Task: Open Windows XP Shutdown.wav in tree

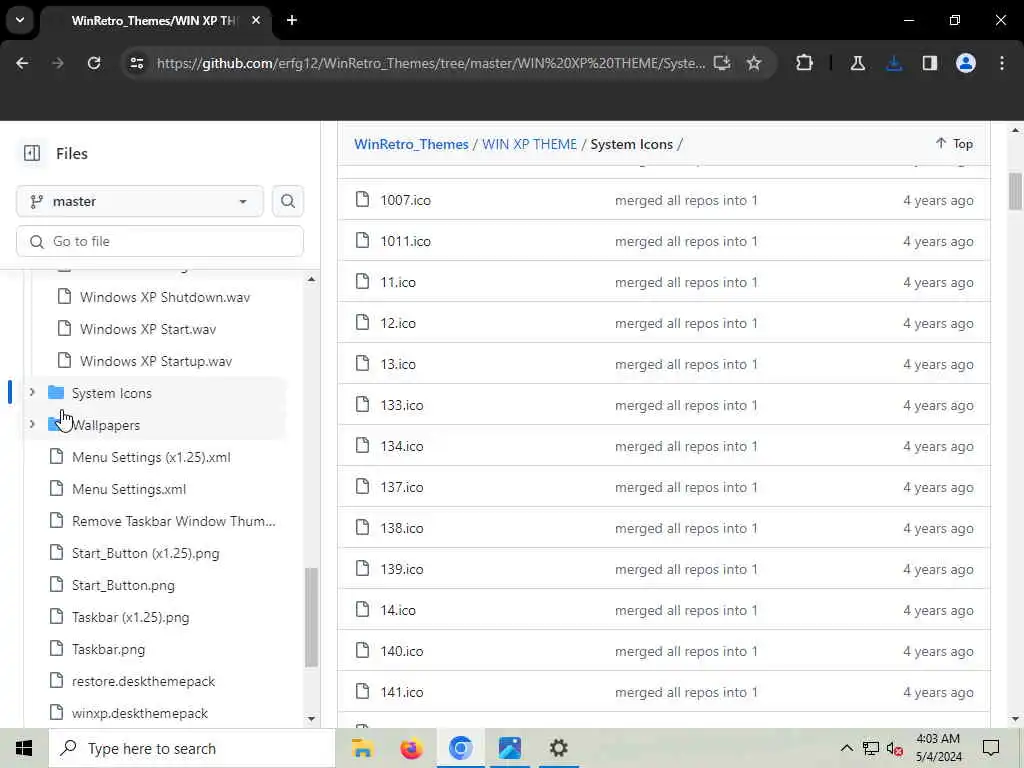Action: (x=165, y=297)
